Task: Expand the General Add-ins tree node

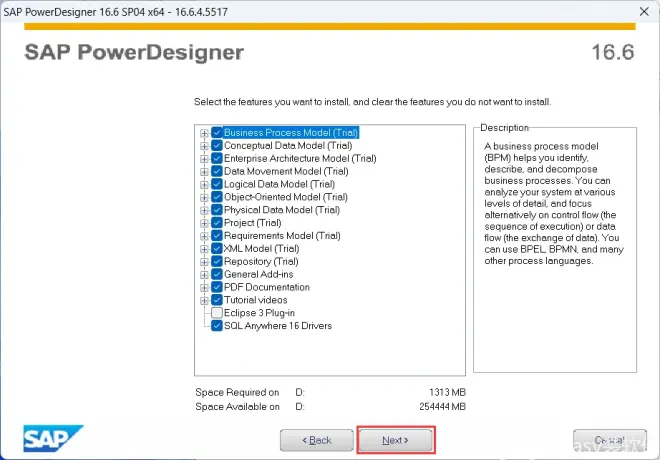Action: 204,275
